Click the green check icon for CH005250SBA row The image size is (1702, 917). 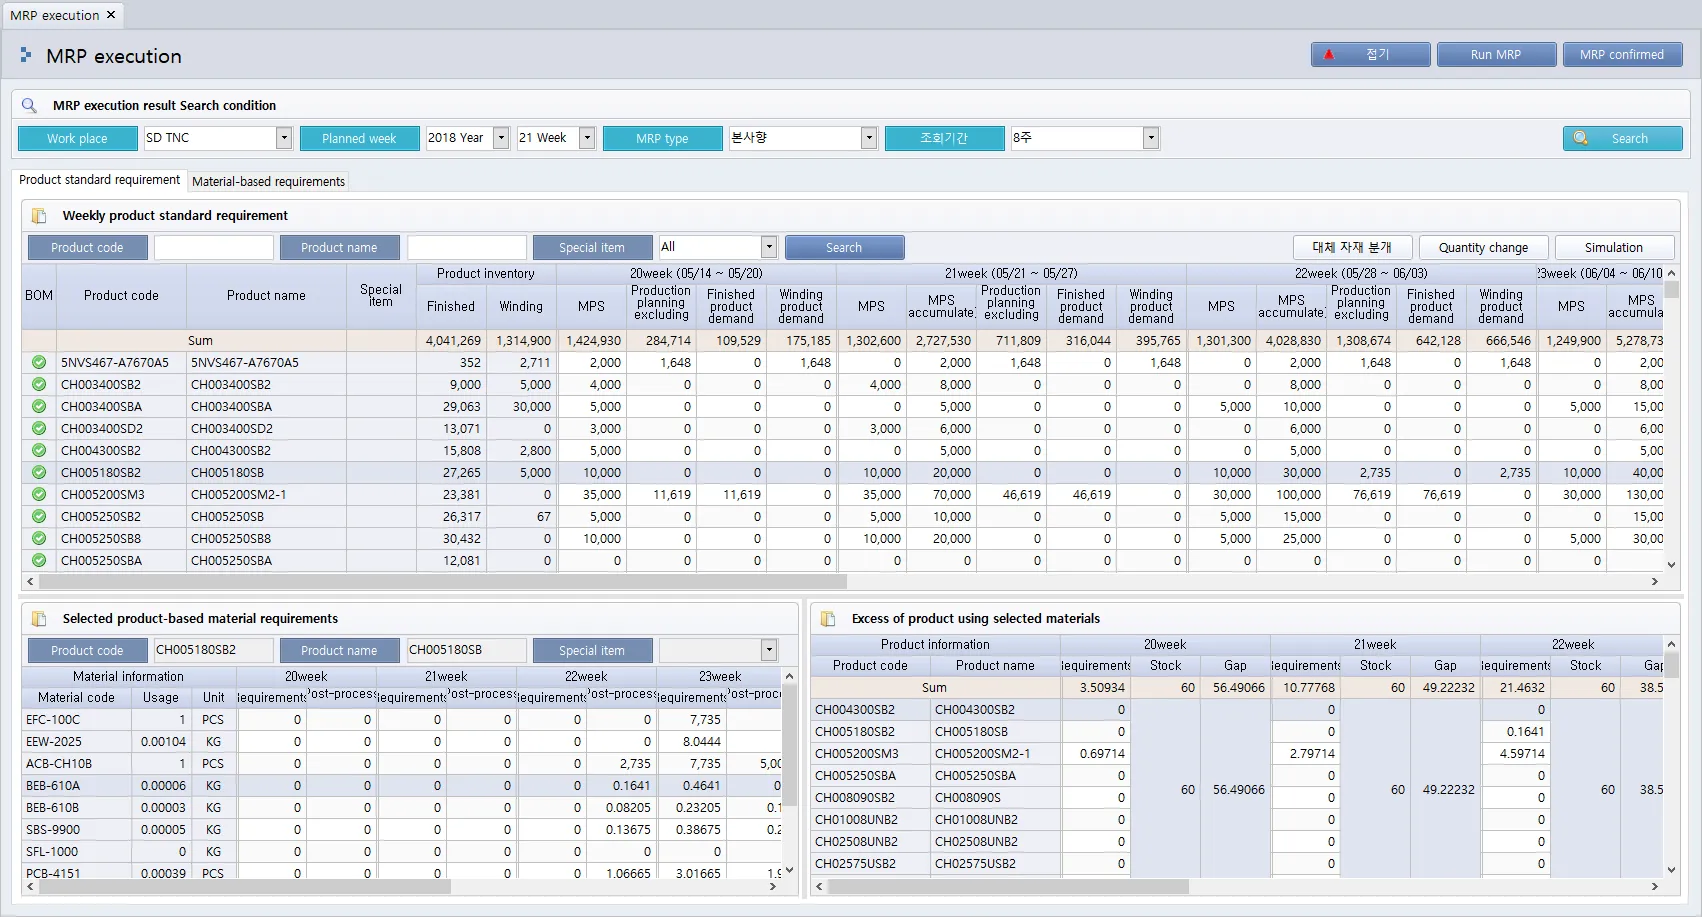click(x=39, y=560)
